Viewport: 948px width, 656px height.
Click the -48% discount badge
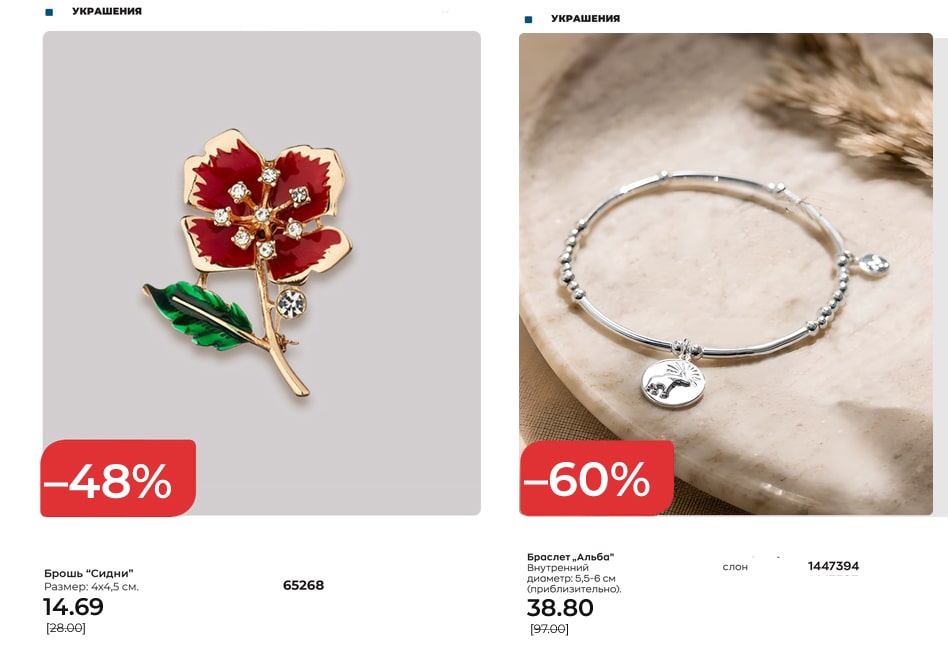(118, 478)
